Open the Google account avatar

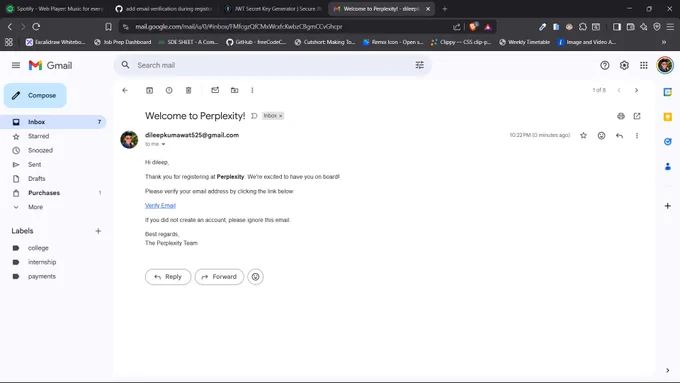coord(665,65)
